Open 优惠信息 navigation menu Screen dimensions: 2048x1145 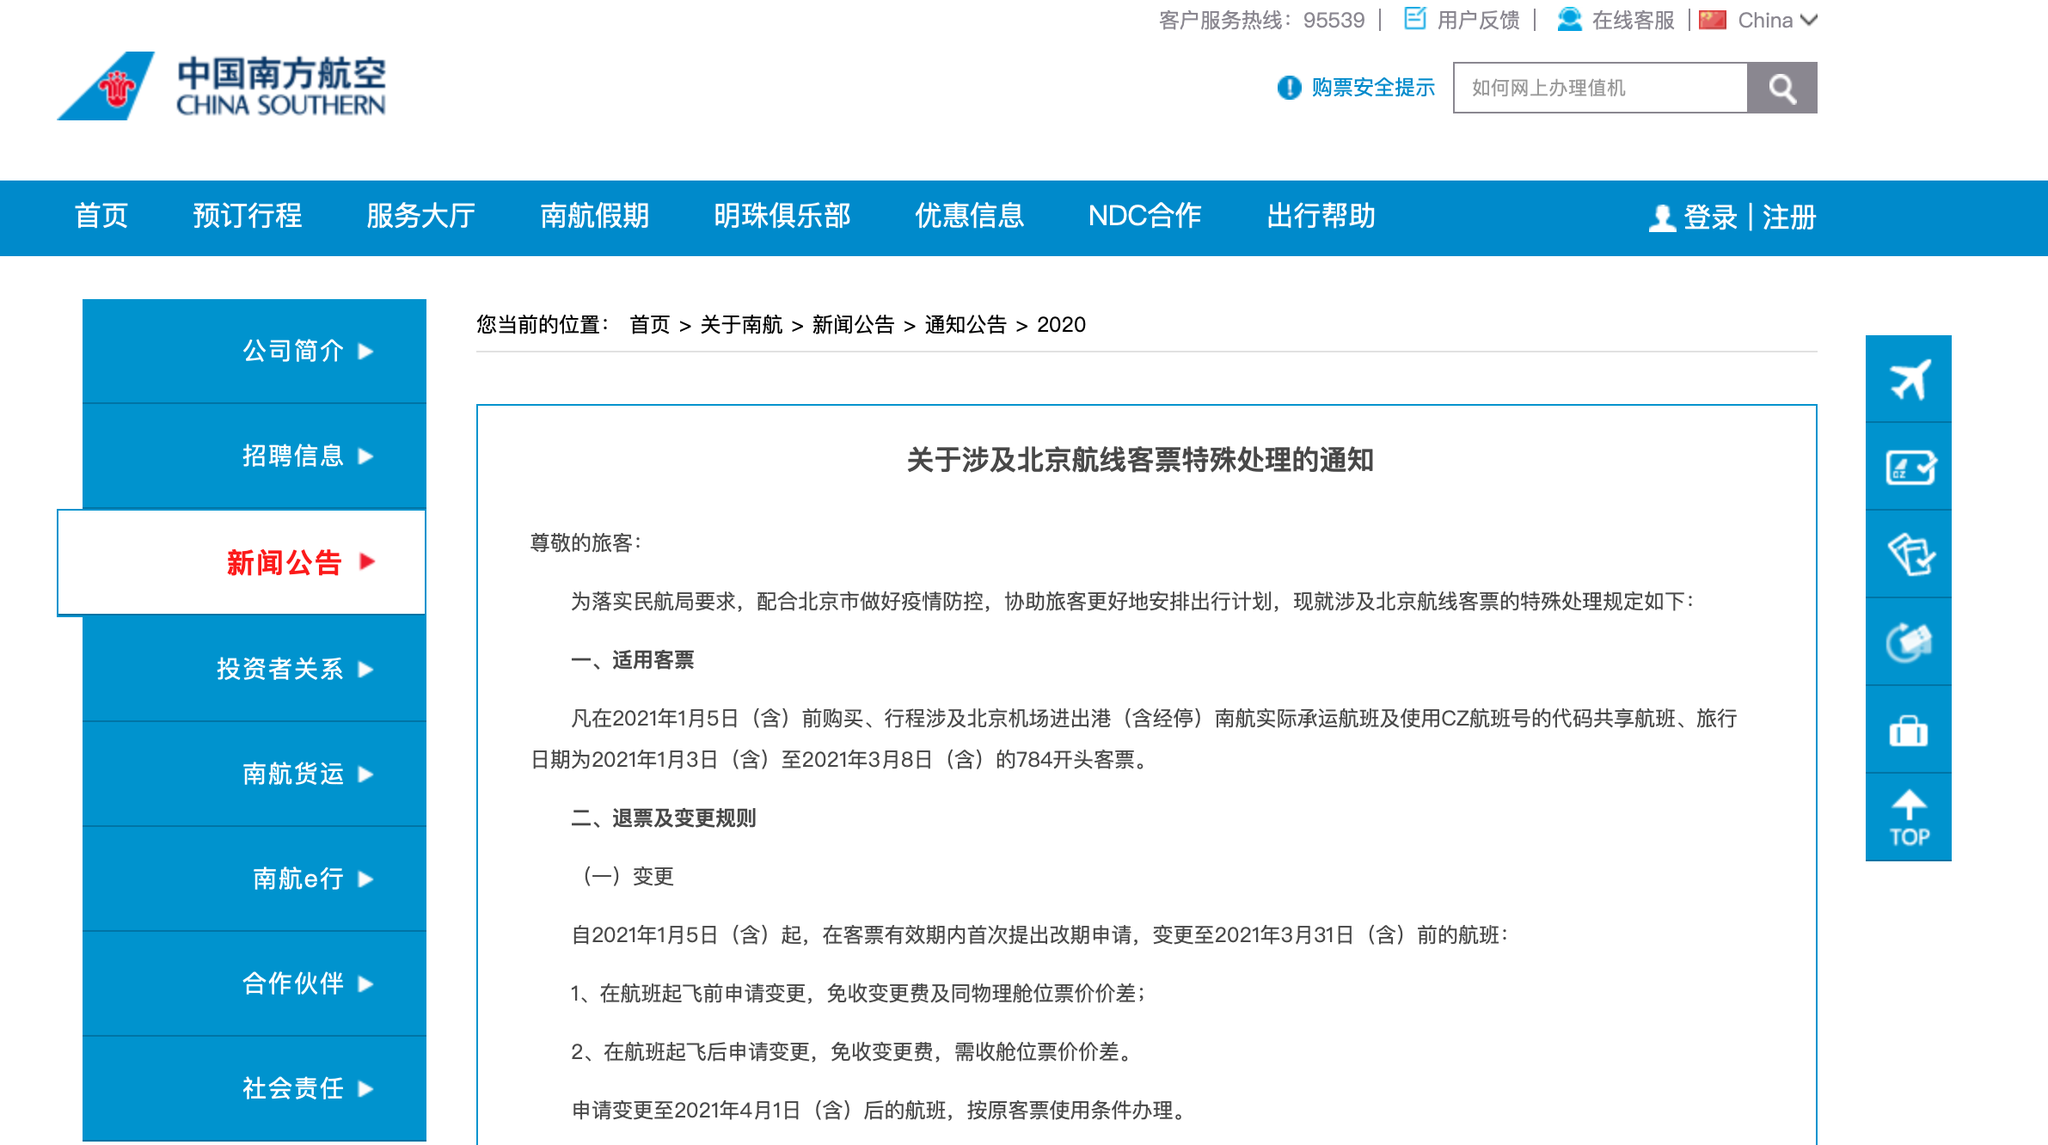(969, 216)
